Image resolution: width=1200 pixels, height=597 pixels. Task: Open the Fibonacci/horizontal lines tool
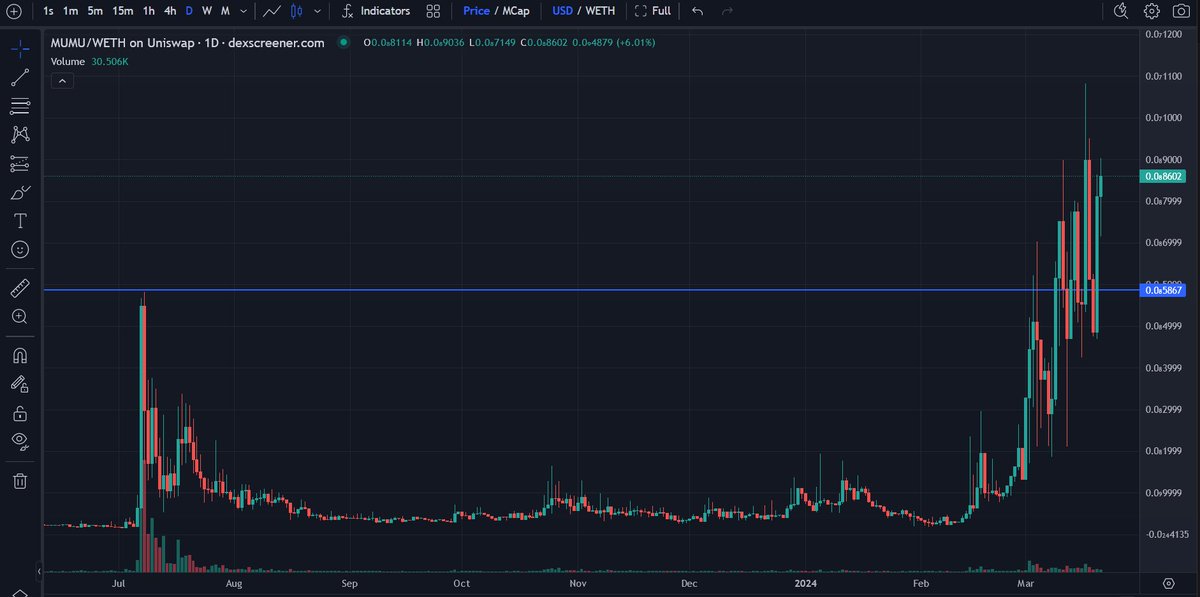[x=20, y=105]
